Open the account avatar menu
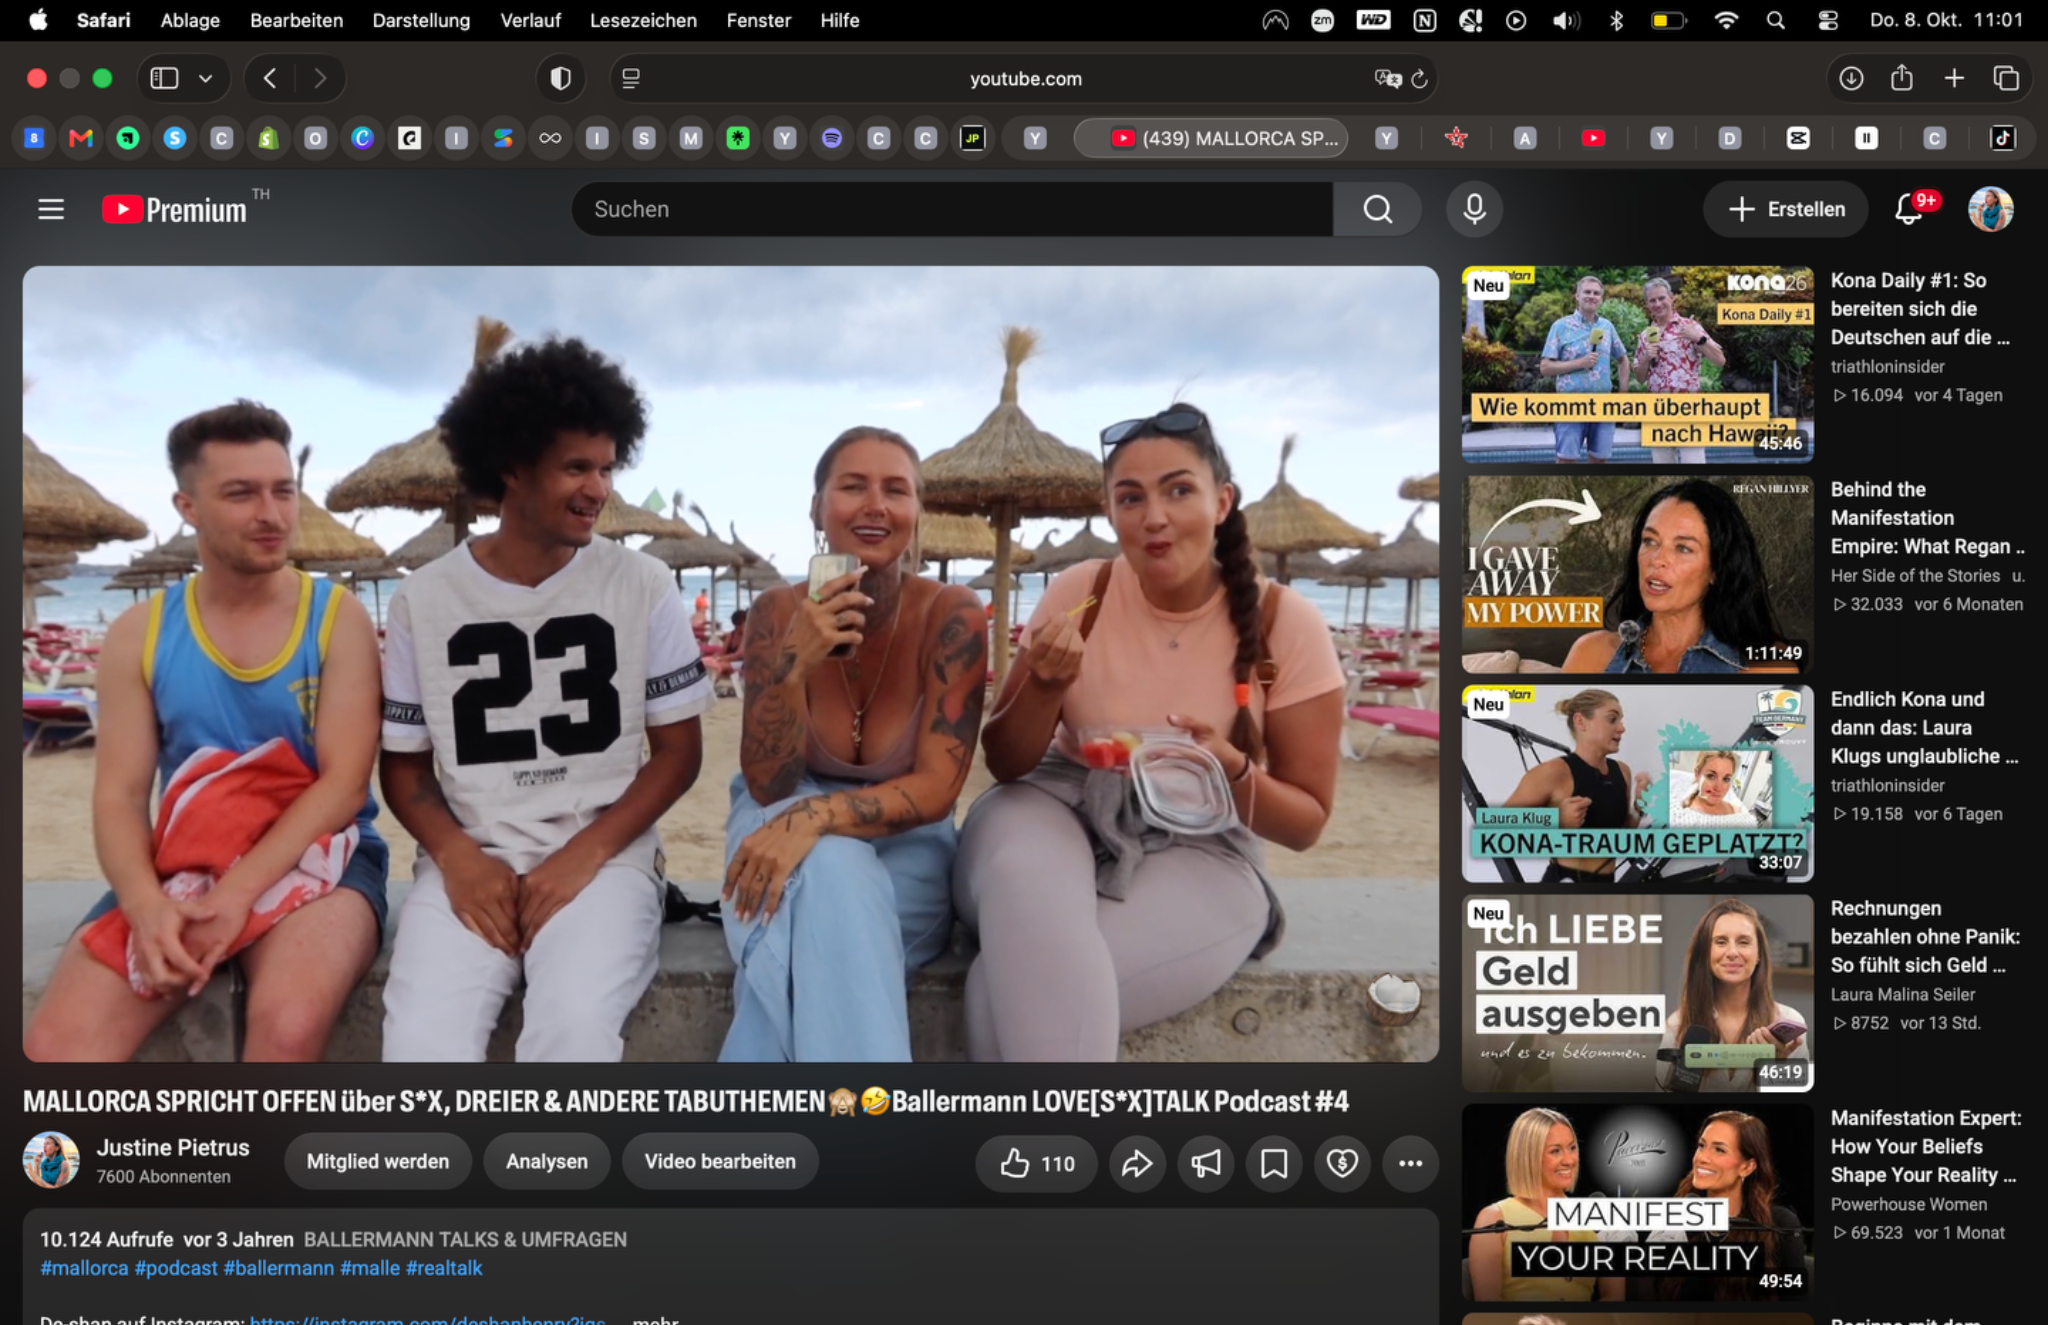 coord(1990,209)
